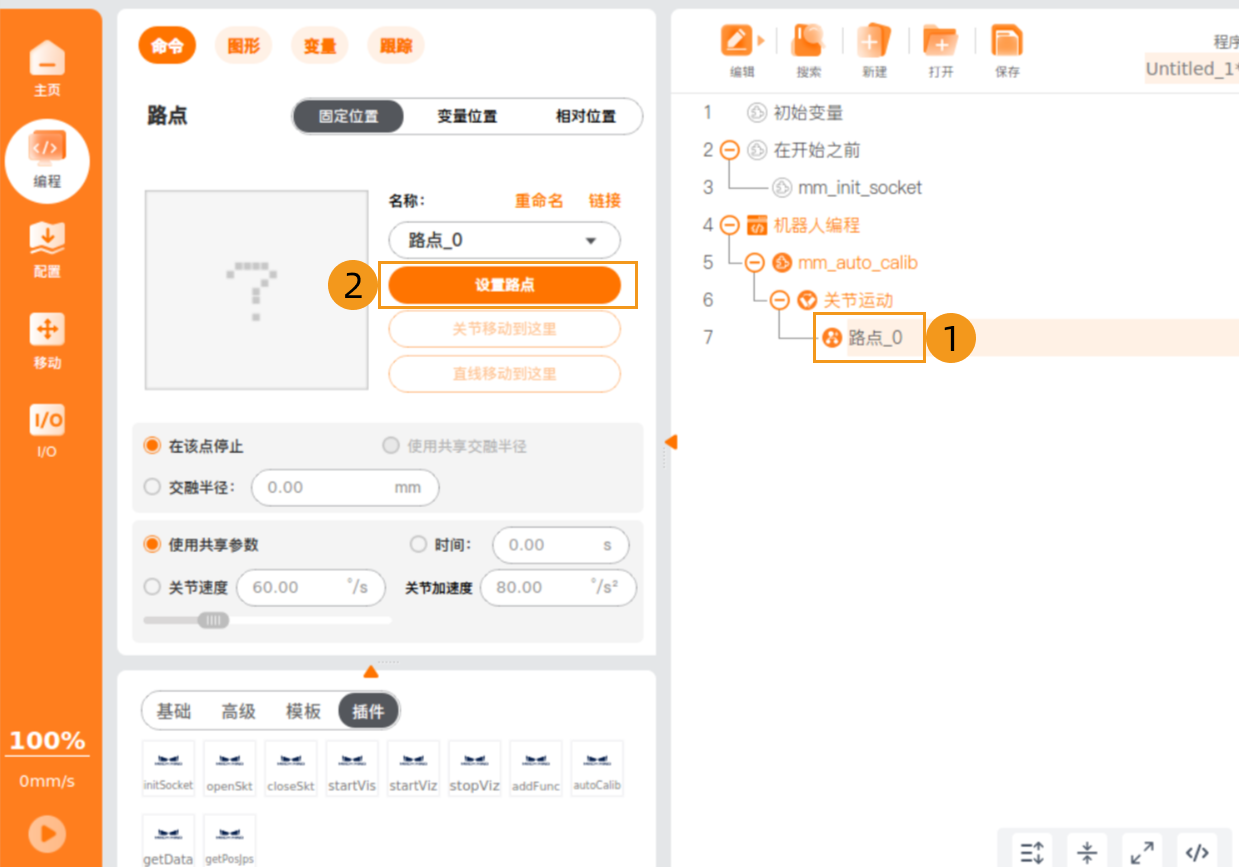
Task: Insert the getData plugin command
Action: 168,841
